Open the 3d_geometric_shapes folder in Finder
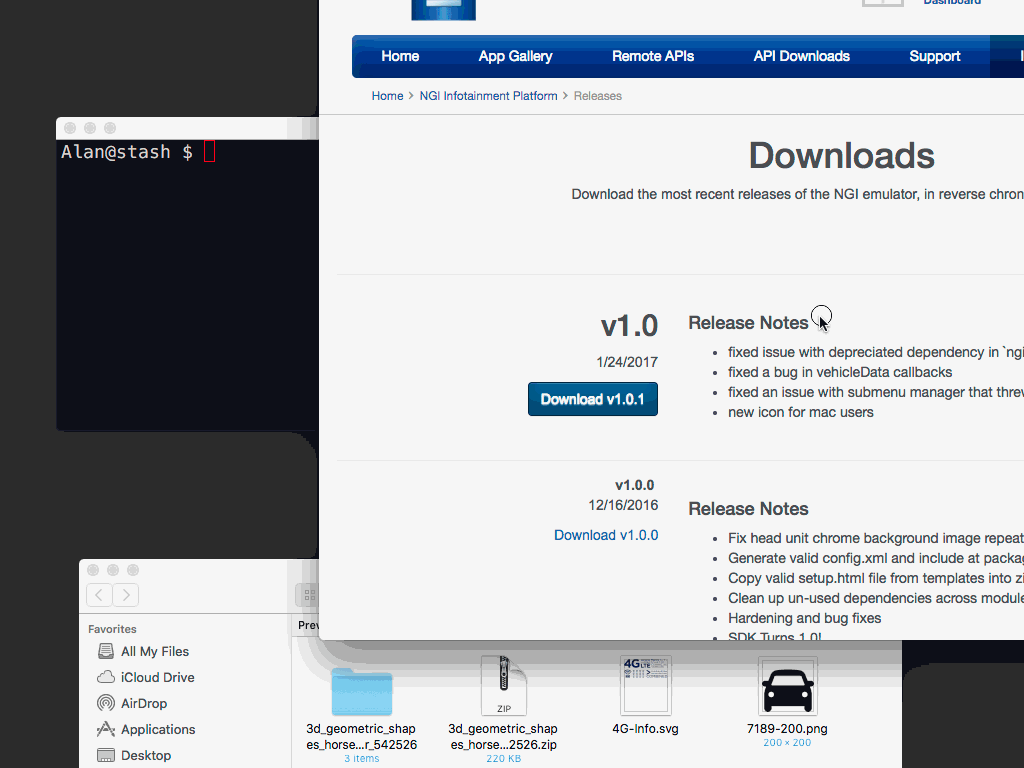This screenshot has height=768, width=1024. tap(362, 692)
